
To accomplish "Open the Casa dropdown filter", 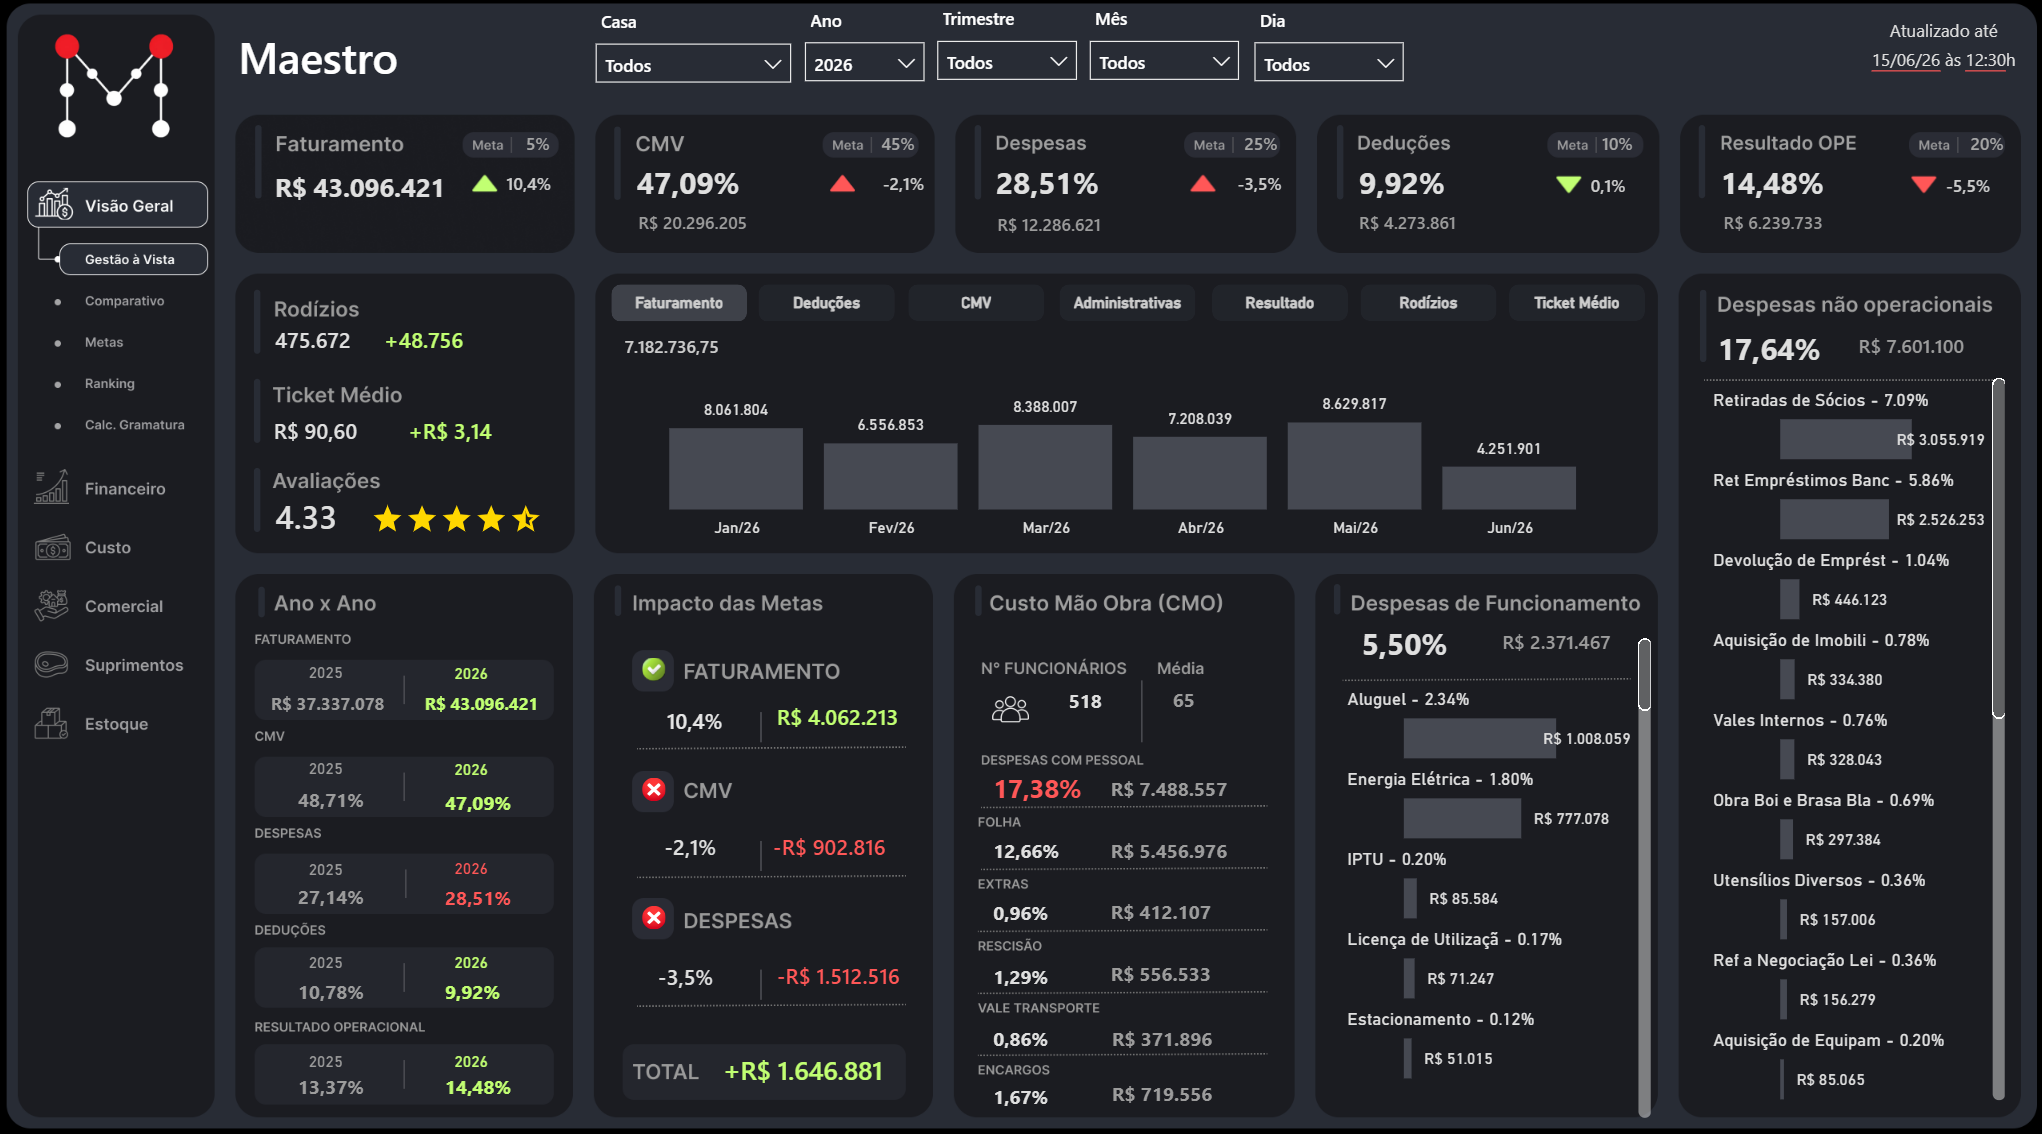I will tap(693, 64).
